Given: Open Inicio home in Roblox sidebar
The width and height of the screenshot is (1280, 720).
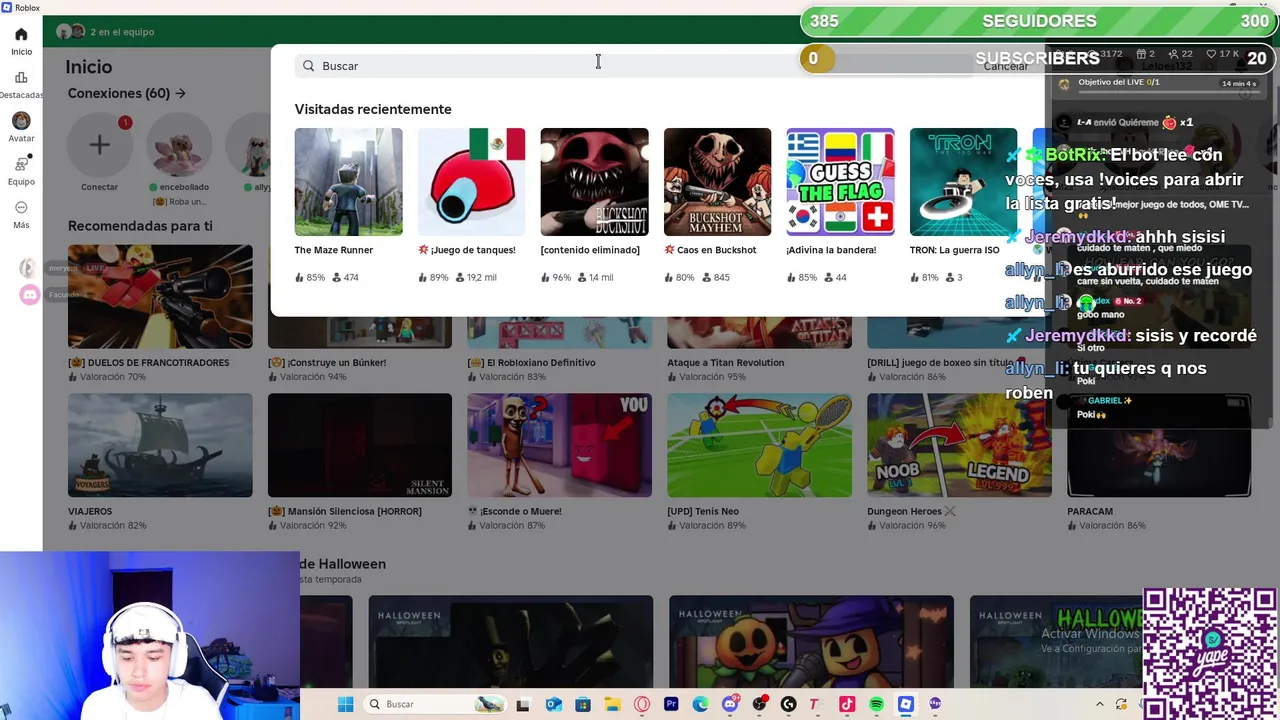Looking at the screenshot, I should (21, 41).
